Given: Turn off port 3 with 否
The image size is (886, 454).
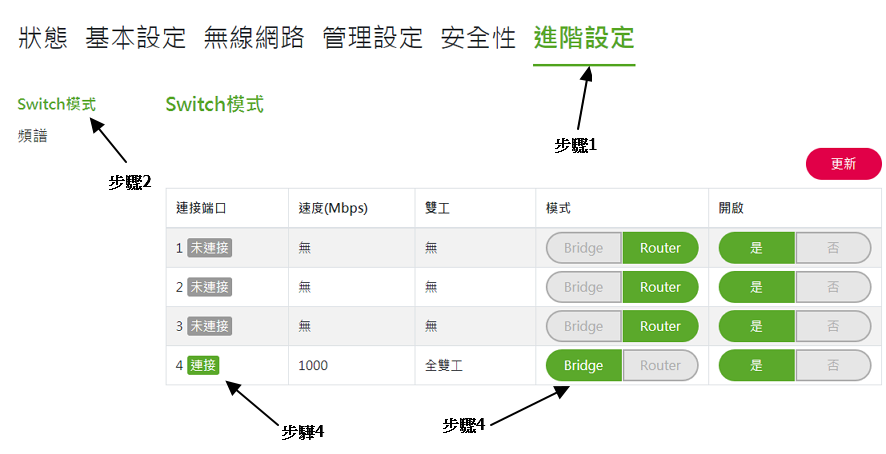Looking at the screenshot, I should pyautogui.click(x=833, y=326).
